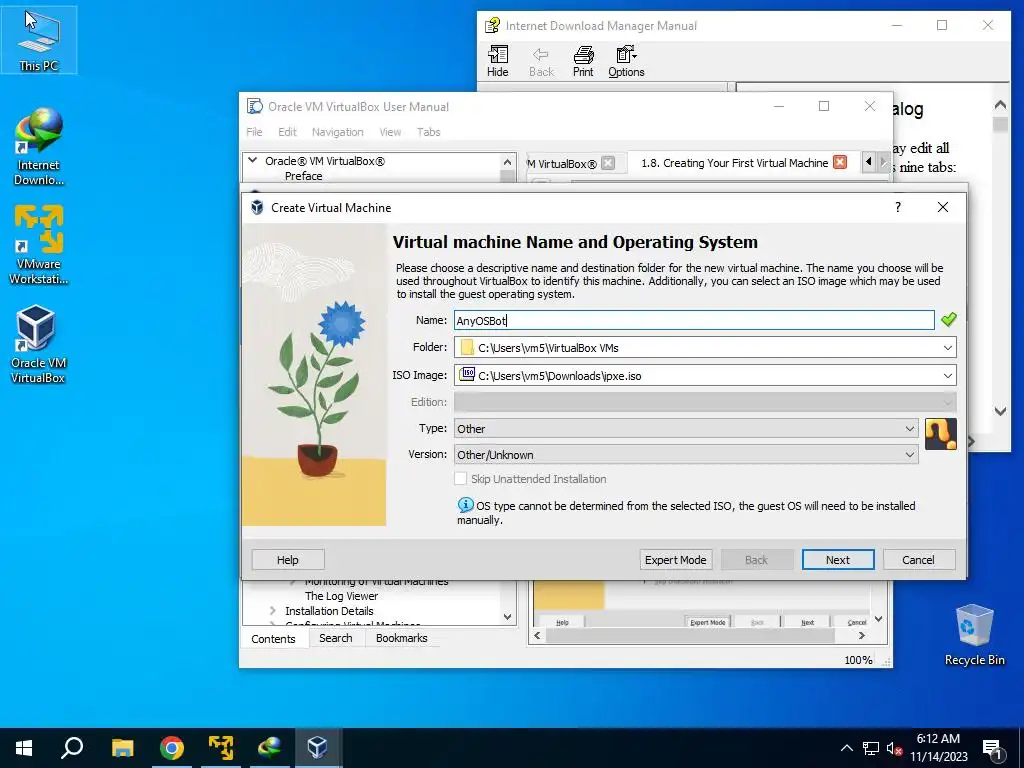Click Print in IDM Manual toolbar

(583, 61)
